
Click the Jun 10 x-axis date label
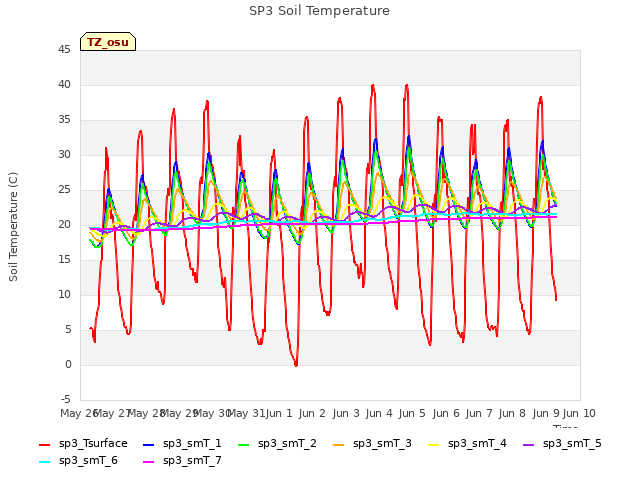(579, 413)
